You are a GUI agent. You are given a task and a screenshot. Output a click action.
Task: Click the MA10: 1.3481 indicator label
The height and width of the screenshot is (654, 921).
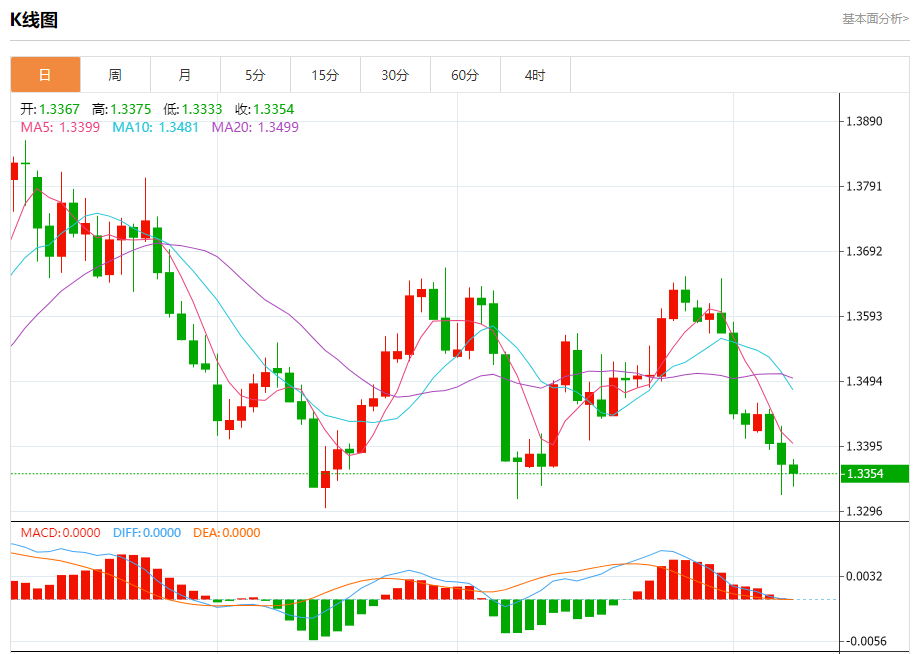pos(155,127)
